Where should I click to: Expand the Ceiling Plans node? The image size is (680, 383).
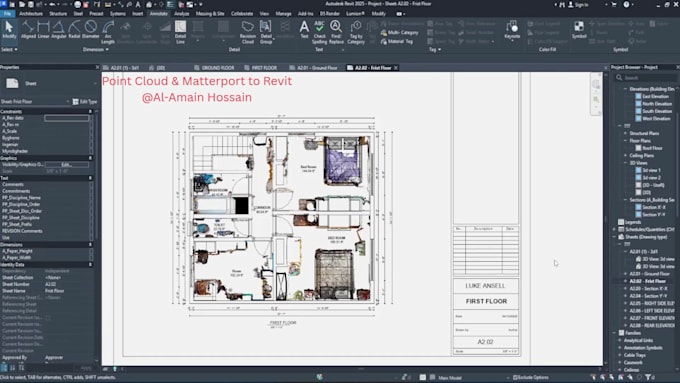pyautogui.click(x=625, y=155)
